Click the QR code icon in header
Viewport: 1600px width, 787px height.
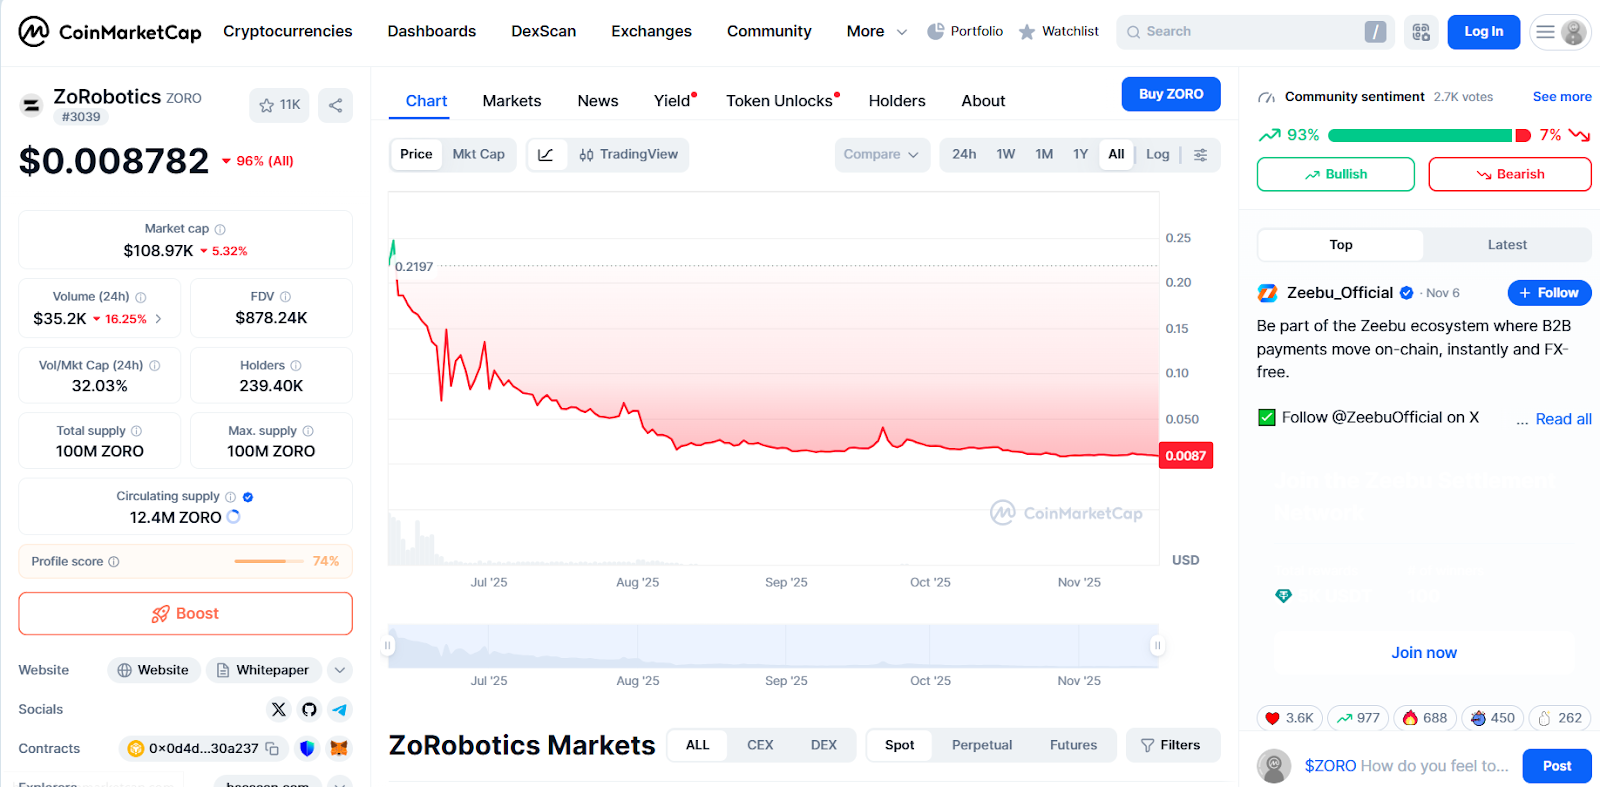click(x=1420, y=32)
